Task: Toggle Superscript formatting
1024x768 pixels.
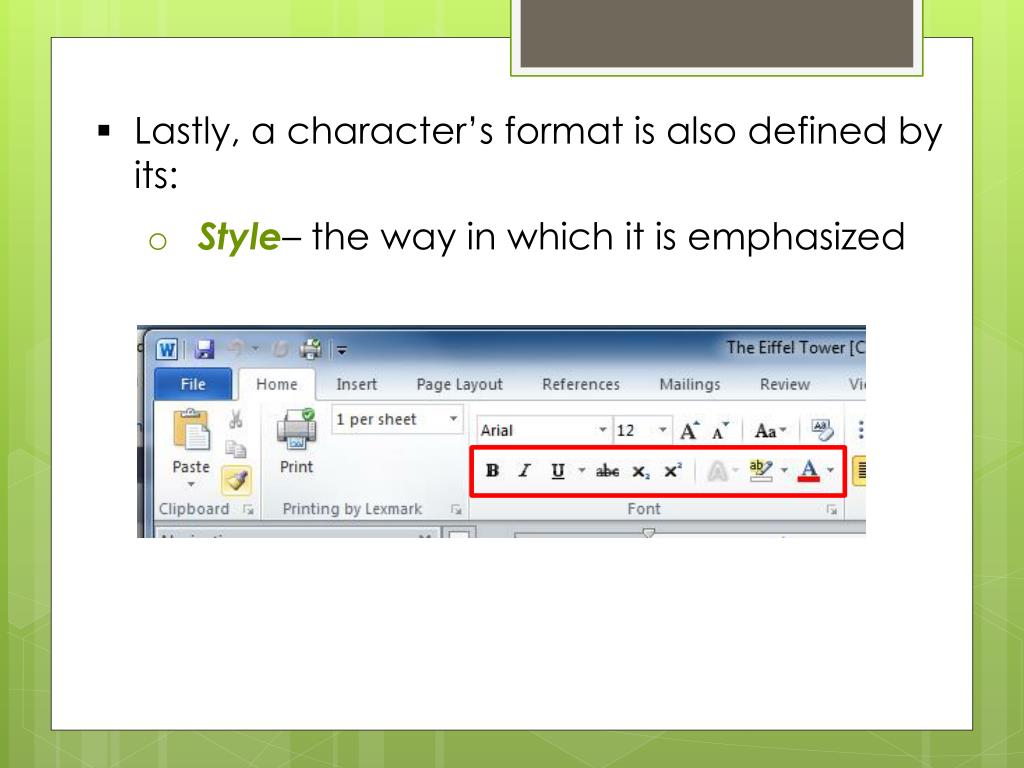Action: (x=673, y=470)
